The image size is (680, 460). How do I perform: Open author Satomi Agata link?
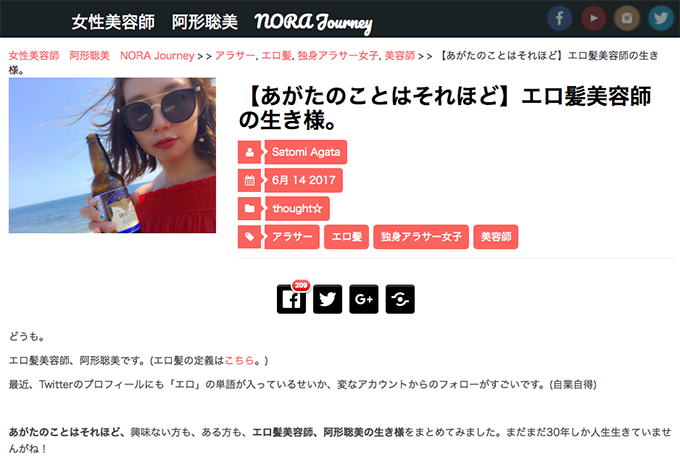[306, 152]
